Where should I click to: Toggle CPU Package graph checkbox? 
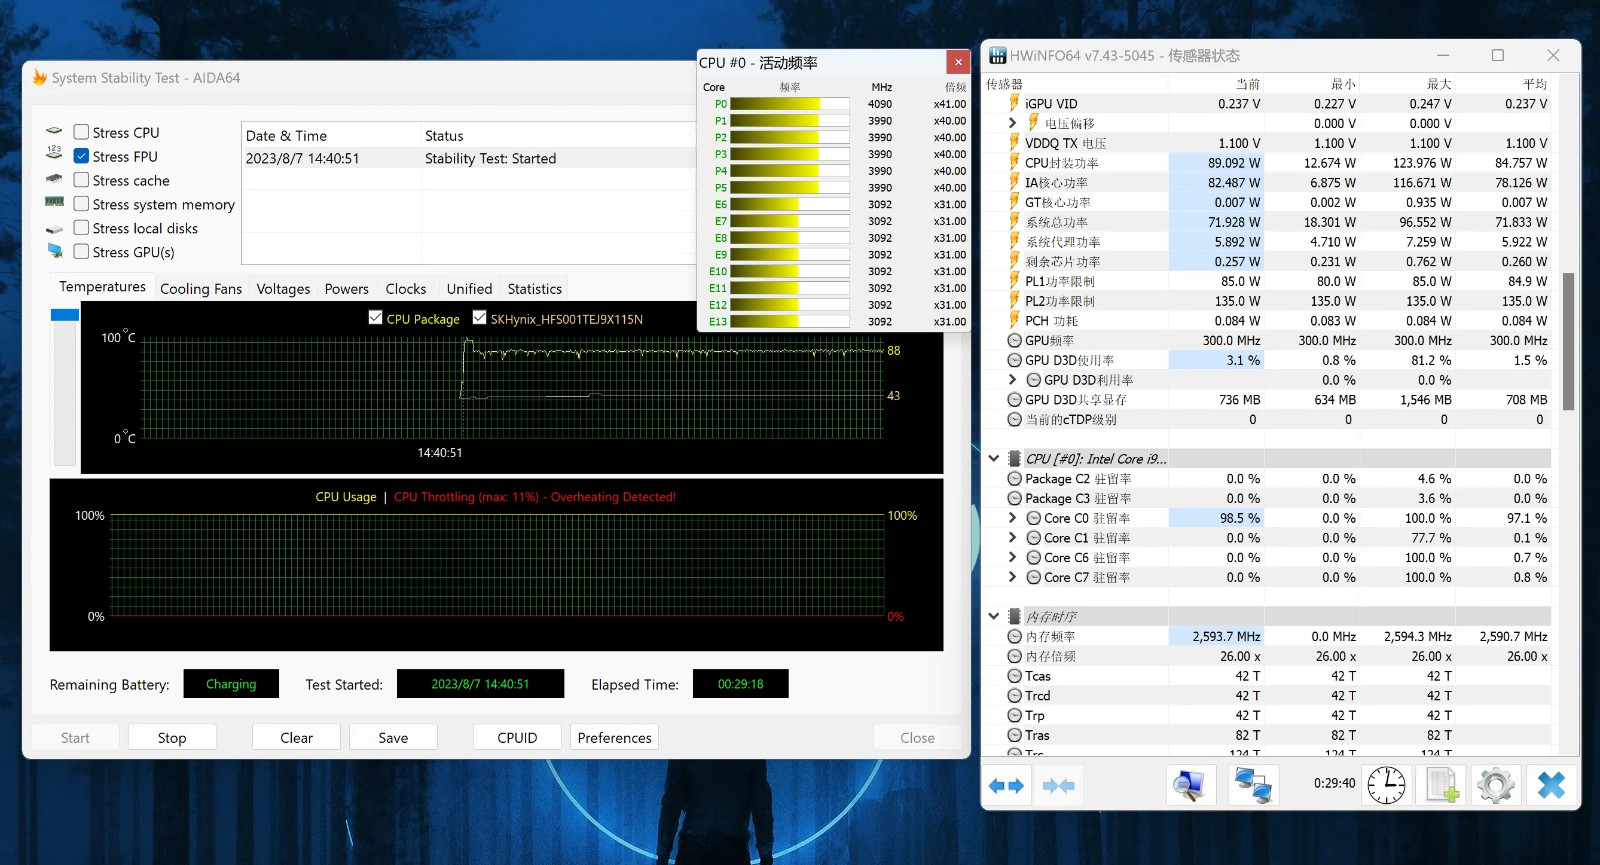376,318
